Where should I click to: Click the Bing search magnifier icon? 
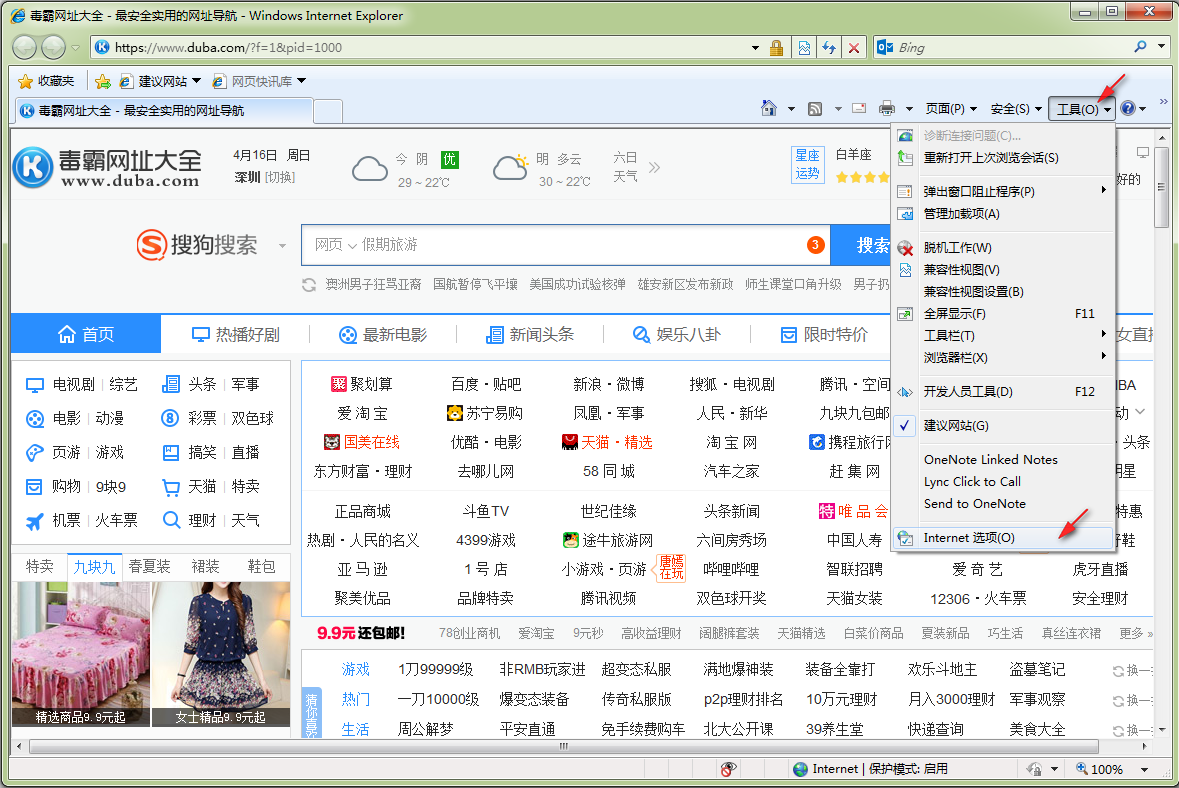pyautogui.click(x=1141, y=47)
